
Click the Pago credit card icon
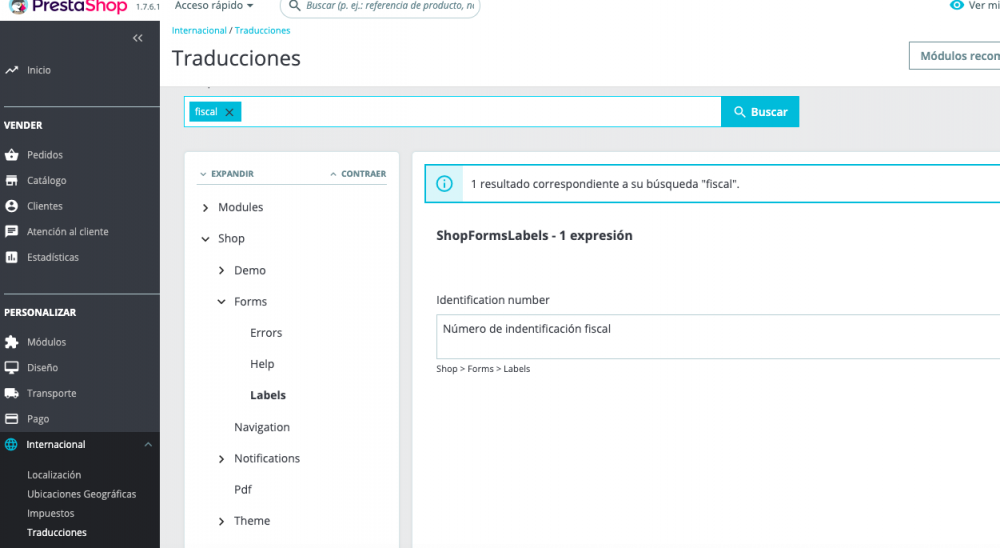tap(11, 419)
